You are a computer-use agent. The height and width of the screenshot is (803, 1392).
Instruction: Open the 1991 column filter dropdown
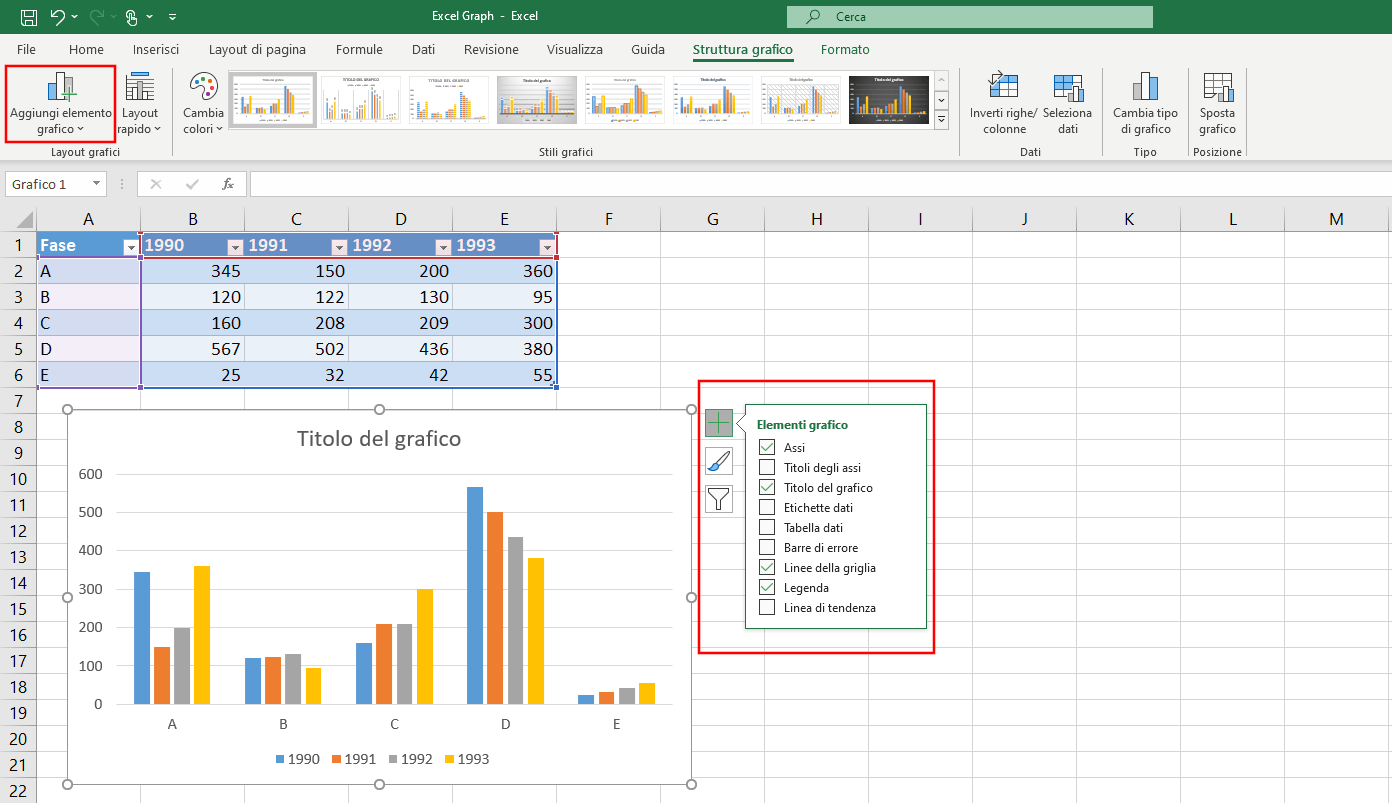[339, 247]
